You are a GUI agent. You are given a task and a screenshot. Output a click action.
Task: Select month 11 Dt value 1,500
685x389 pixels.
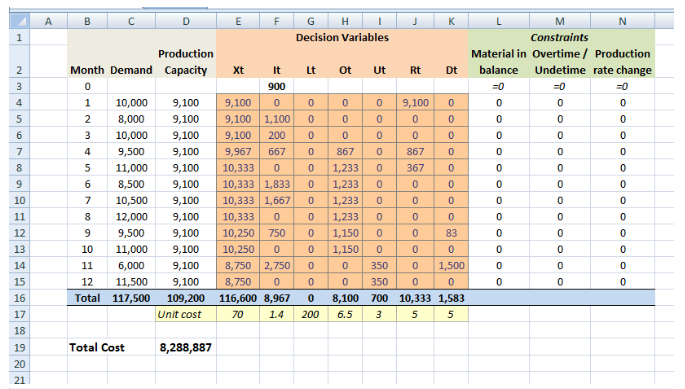[451, 266]
